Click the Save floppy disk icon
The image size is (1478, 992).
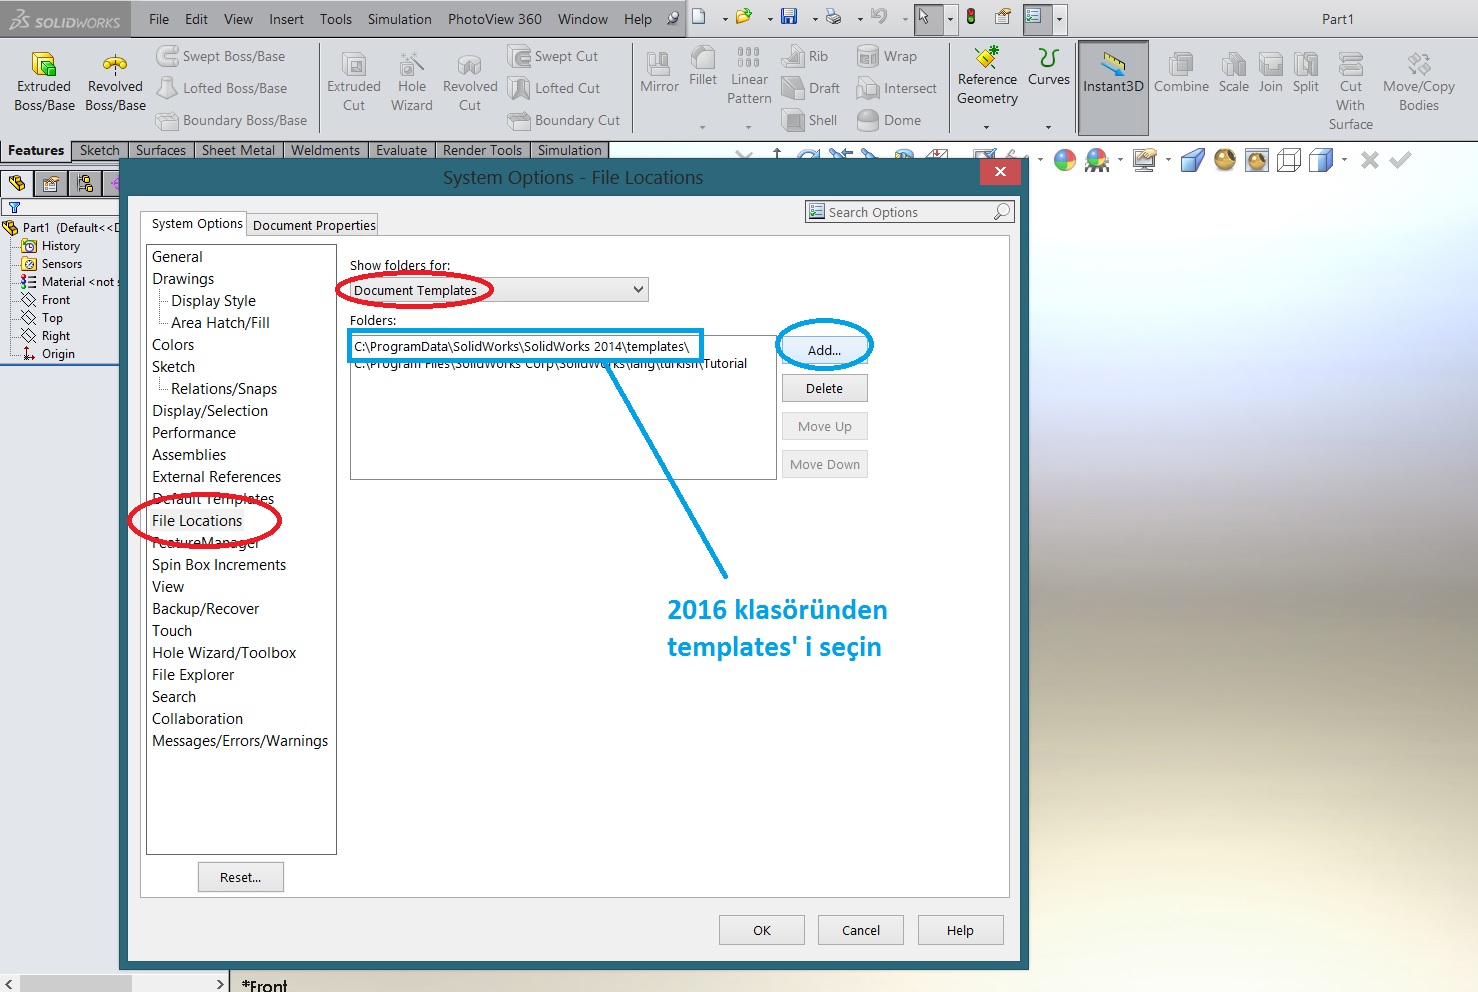coord(789,16)
